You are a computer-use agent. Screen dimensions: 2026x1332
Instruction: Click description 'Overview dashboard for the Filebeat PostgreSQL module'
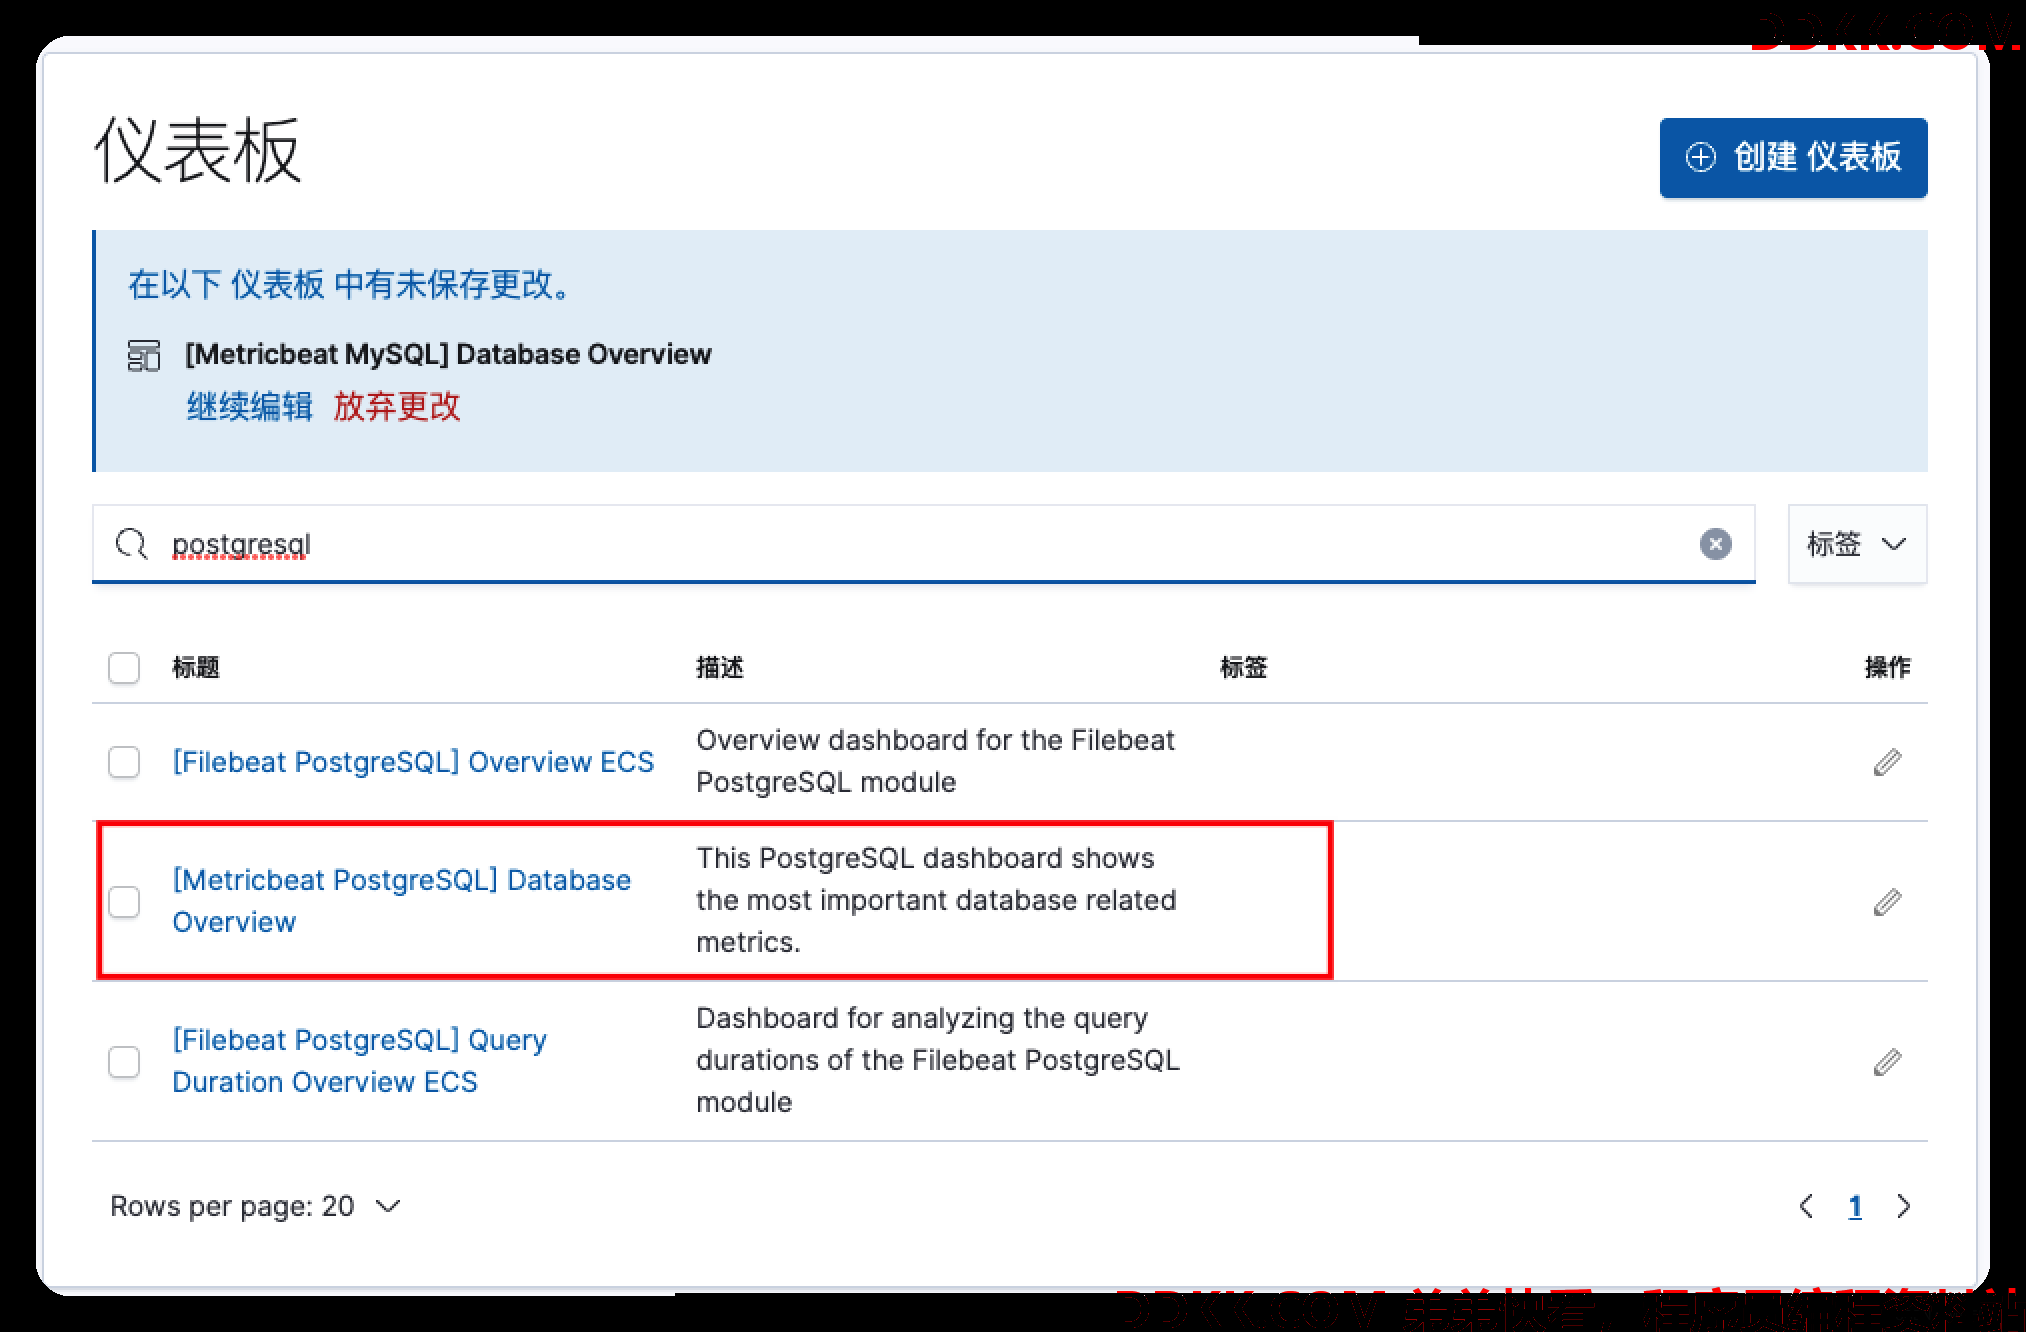click(936, 761)
